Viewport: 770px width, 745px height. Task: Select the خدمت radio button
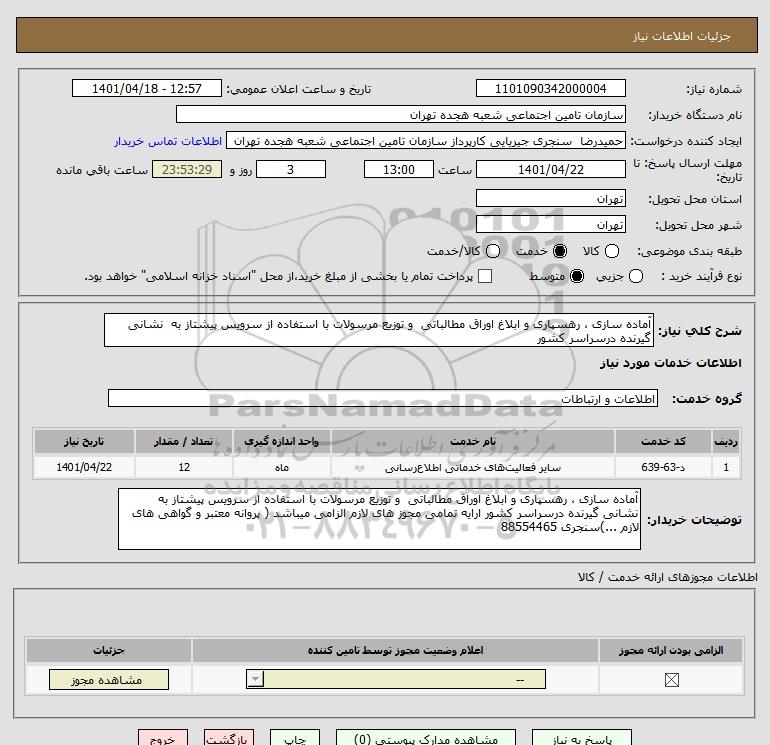560,251
